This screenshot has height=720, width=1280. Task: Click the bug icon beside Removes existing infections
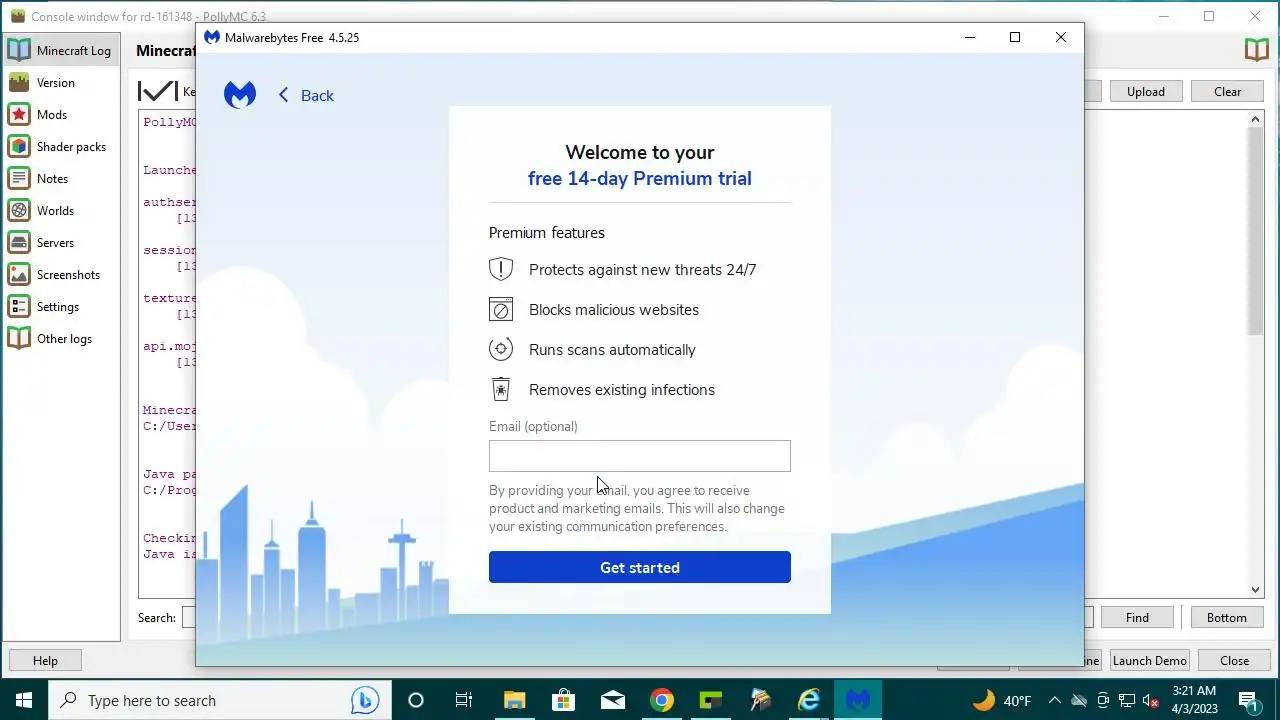pos(501,389)
